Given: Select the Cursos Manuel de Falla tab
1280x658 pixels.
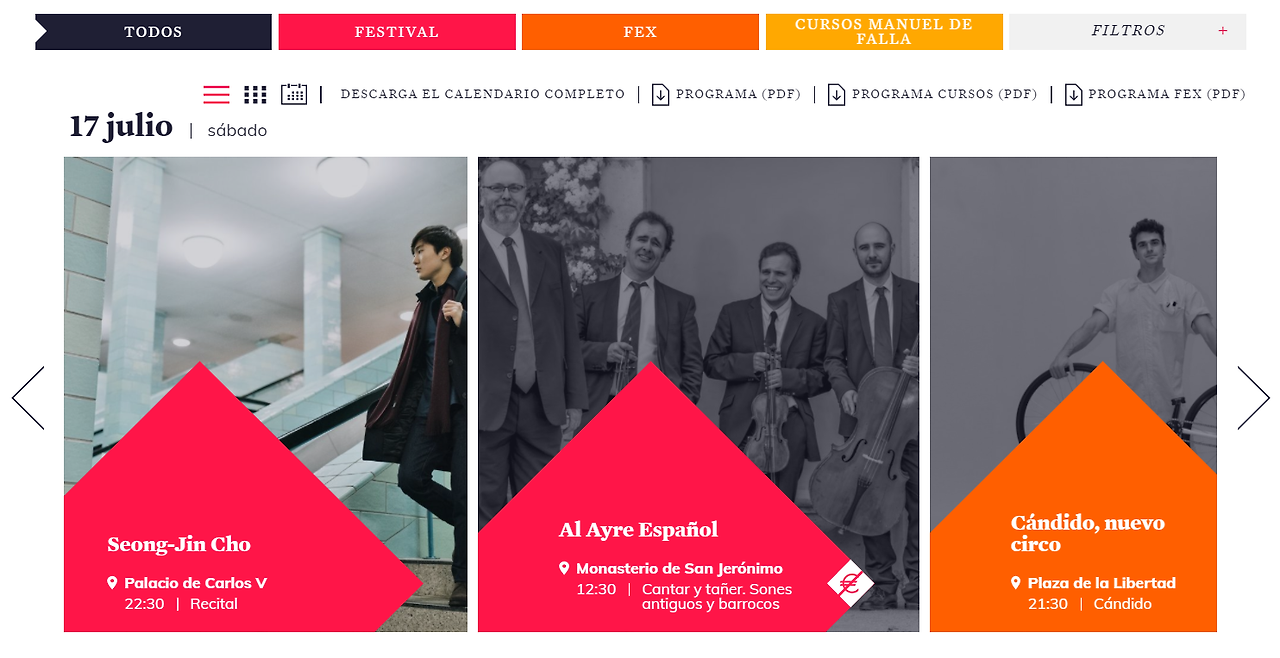Looking at the screenshot, I should 884,32.
